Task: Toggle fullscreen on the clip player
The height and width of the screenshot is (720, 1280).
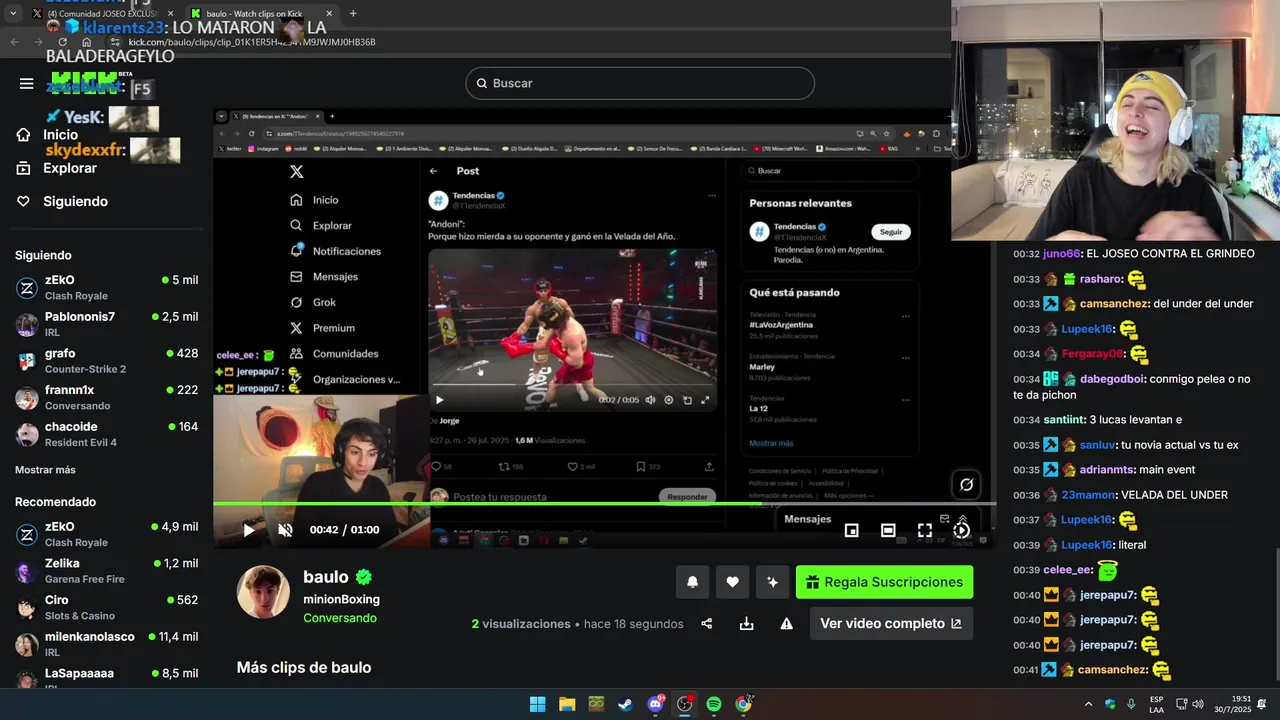Action: tap(925, 530)
